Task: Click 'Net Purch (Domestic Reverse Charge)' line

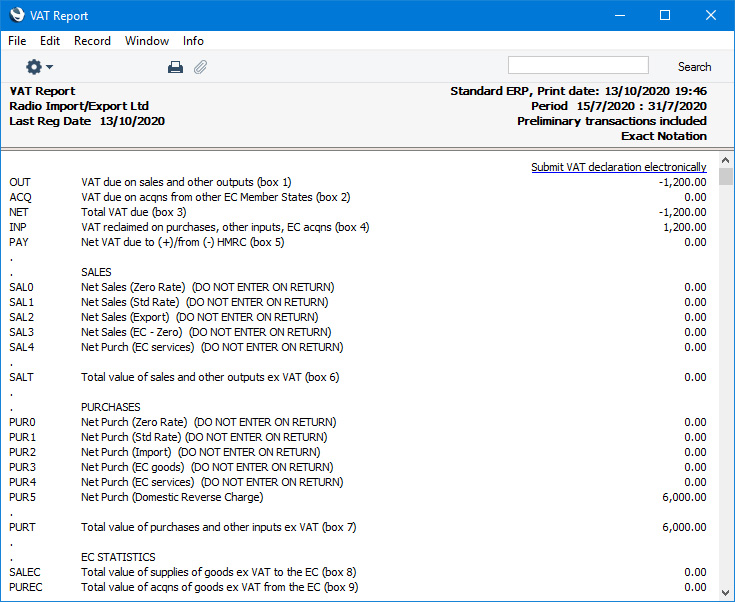Action: [172, 497]
